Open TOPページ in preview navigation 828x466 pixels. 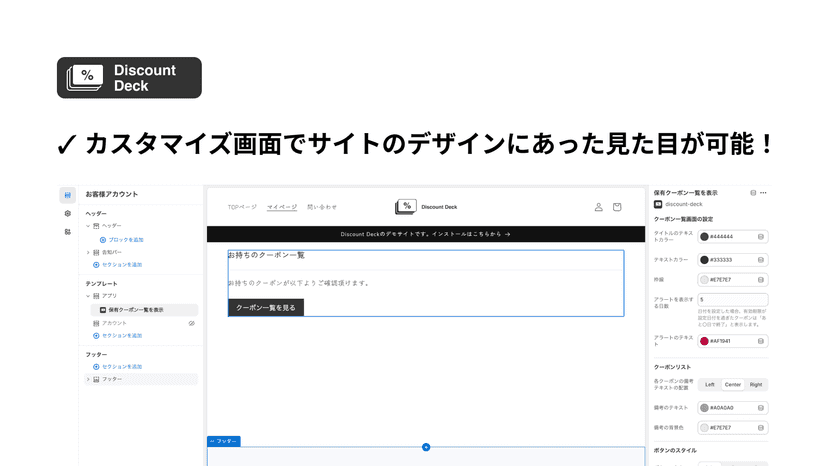pyautogui.click(x=242, y=207)
